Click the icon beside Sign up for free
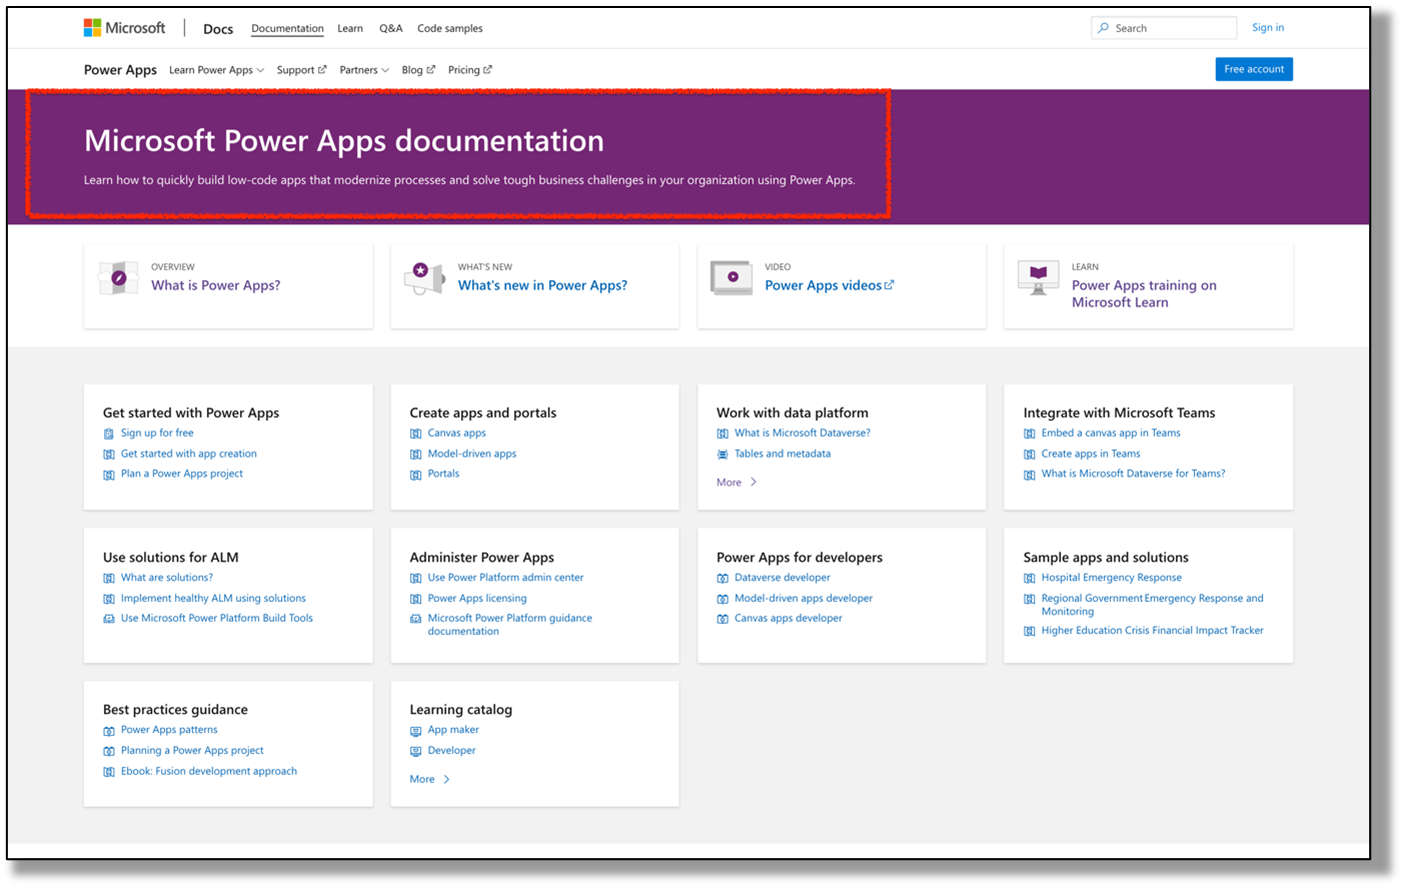 (109, 434)
